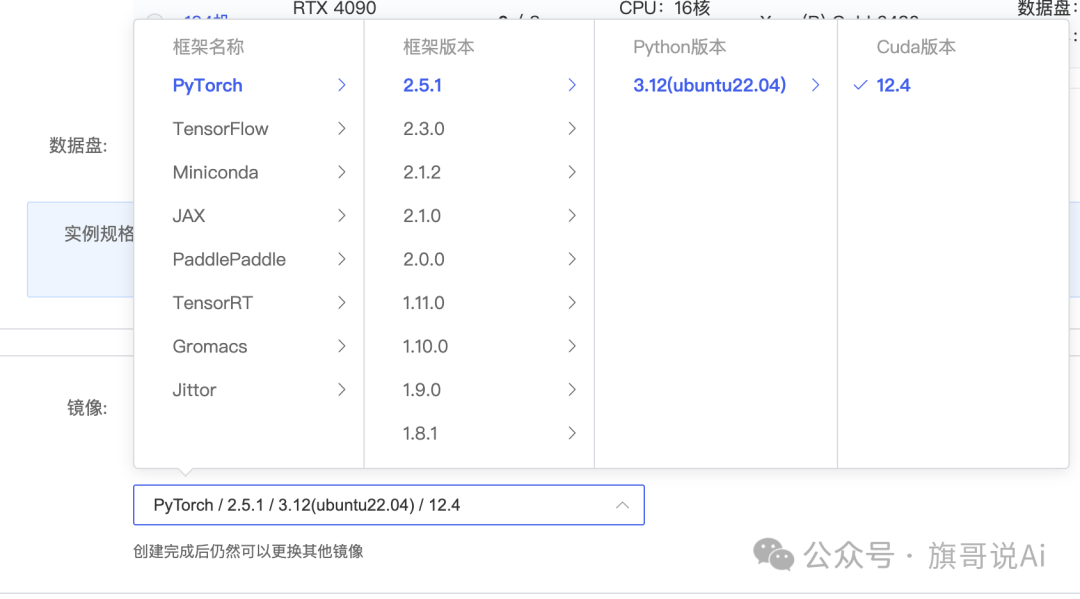Expand TensorFlow row chevron arrow

coord(342,129)
